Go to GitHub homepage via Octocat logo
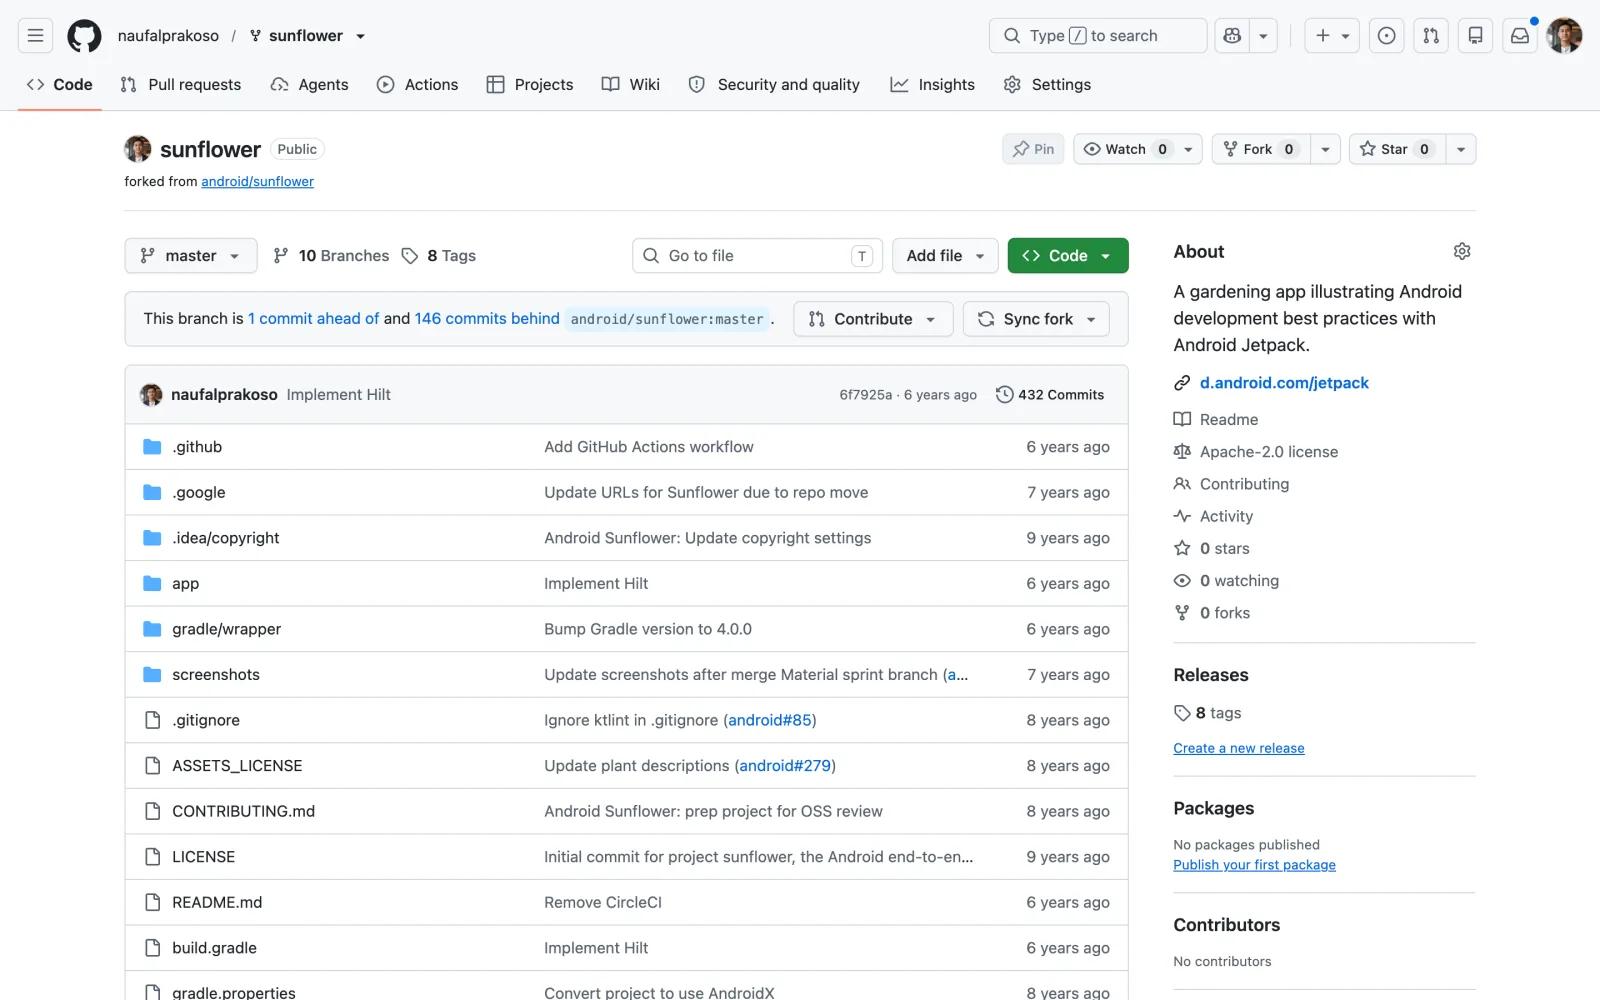The height and width of the screenshot is (1000, 1600). click(x=84, y=36)
